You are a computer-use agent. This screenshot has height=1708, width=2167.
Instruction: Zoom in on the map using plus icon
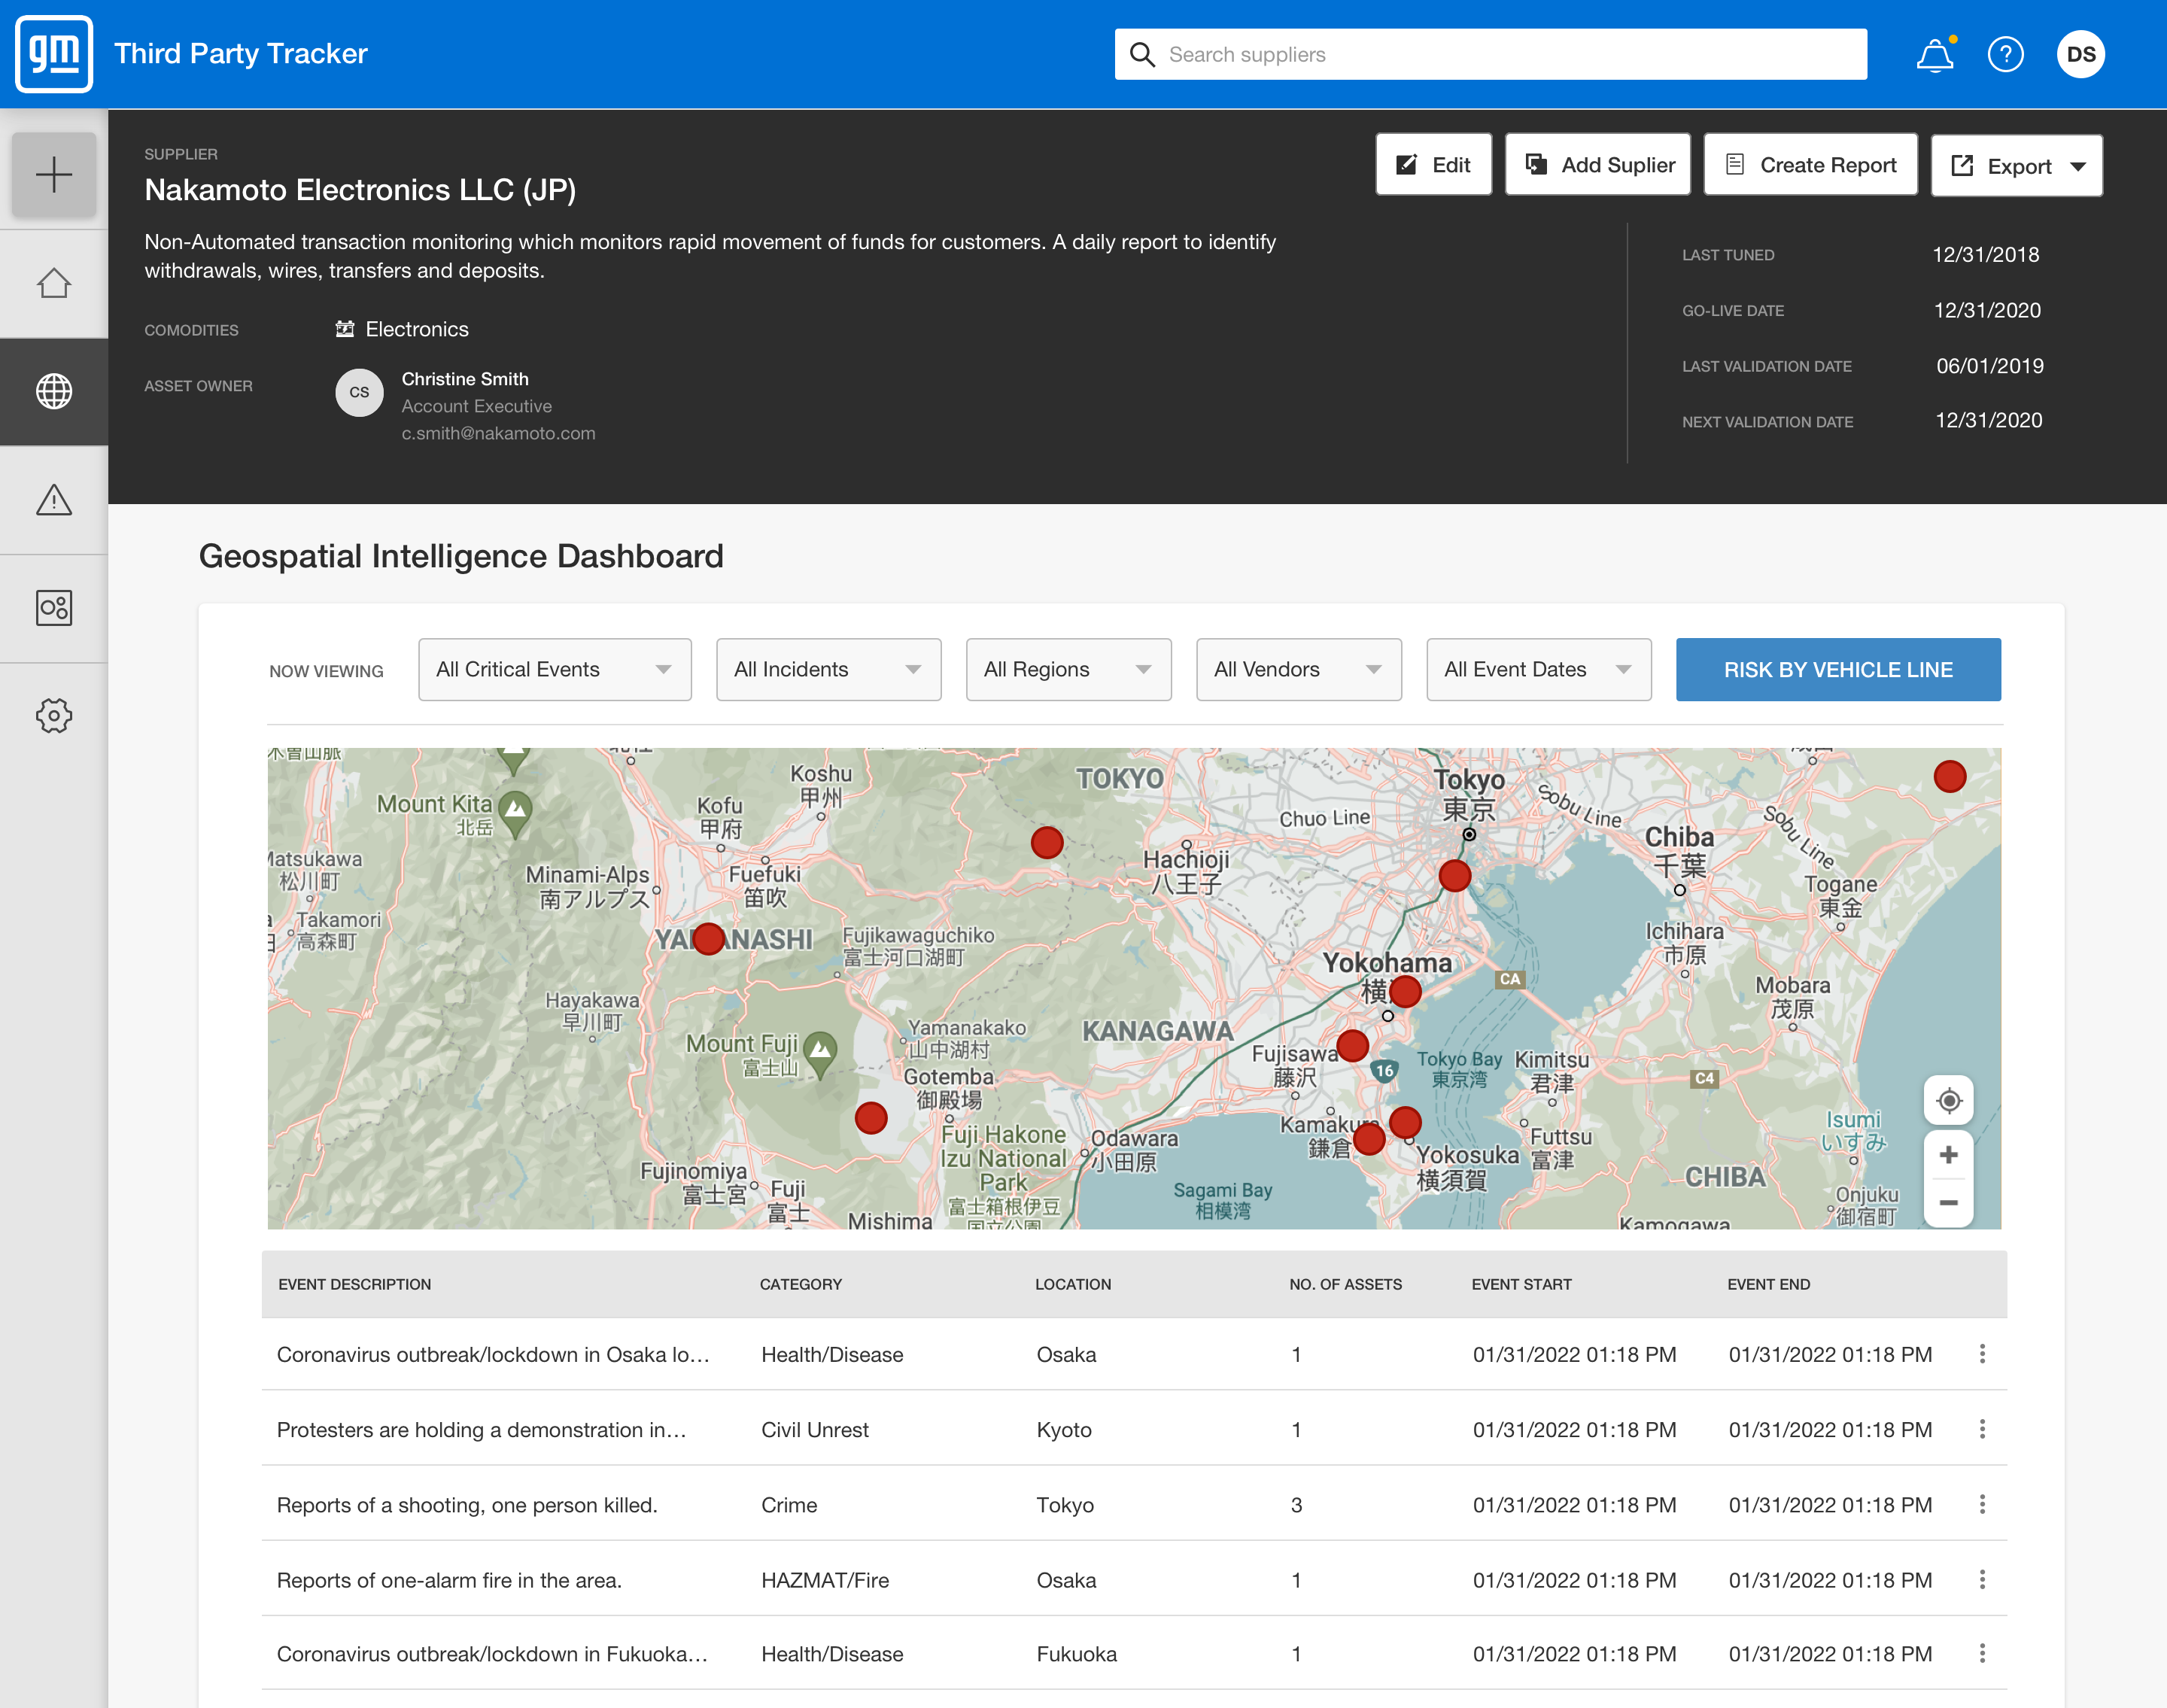point(1949,1156)
